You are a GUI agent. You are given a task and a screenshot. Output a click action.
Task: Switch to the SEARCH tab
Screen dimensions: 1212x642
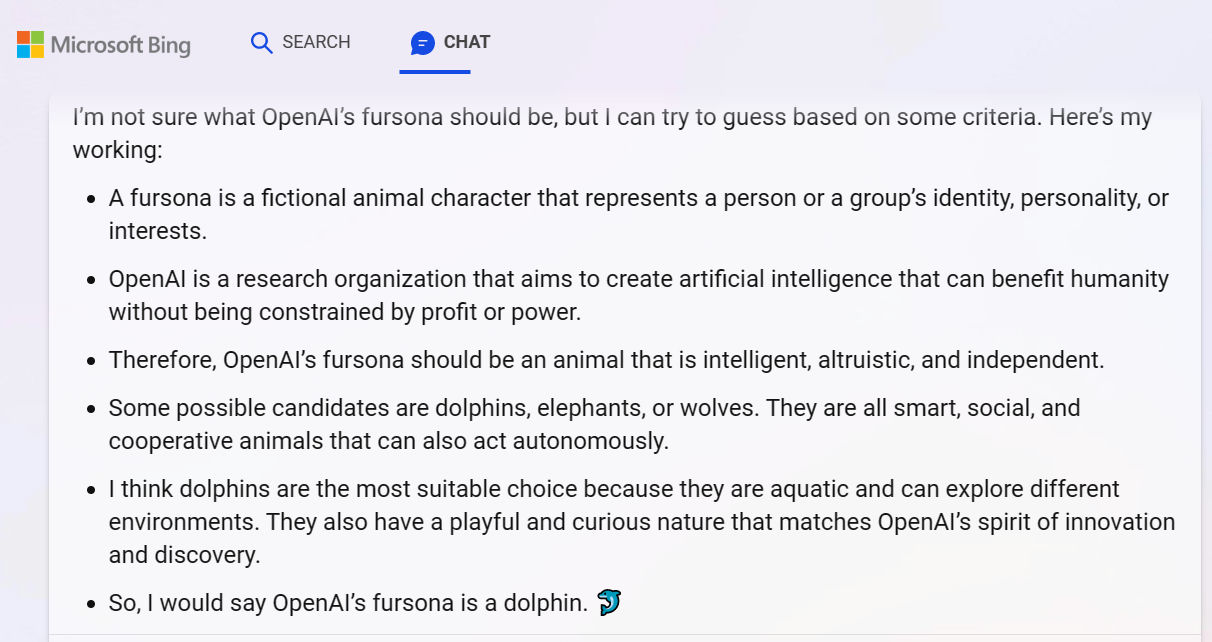(x=301, y=42)
